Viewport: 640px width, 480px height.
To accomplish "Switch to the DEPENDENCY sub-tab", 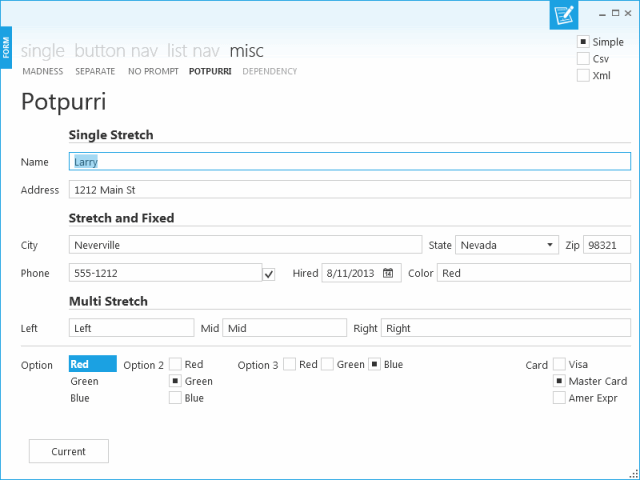I will click(x=269, y=71).
